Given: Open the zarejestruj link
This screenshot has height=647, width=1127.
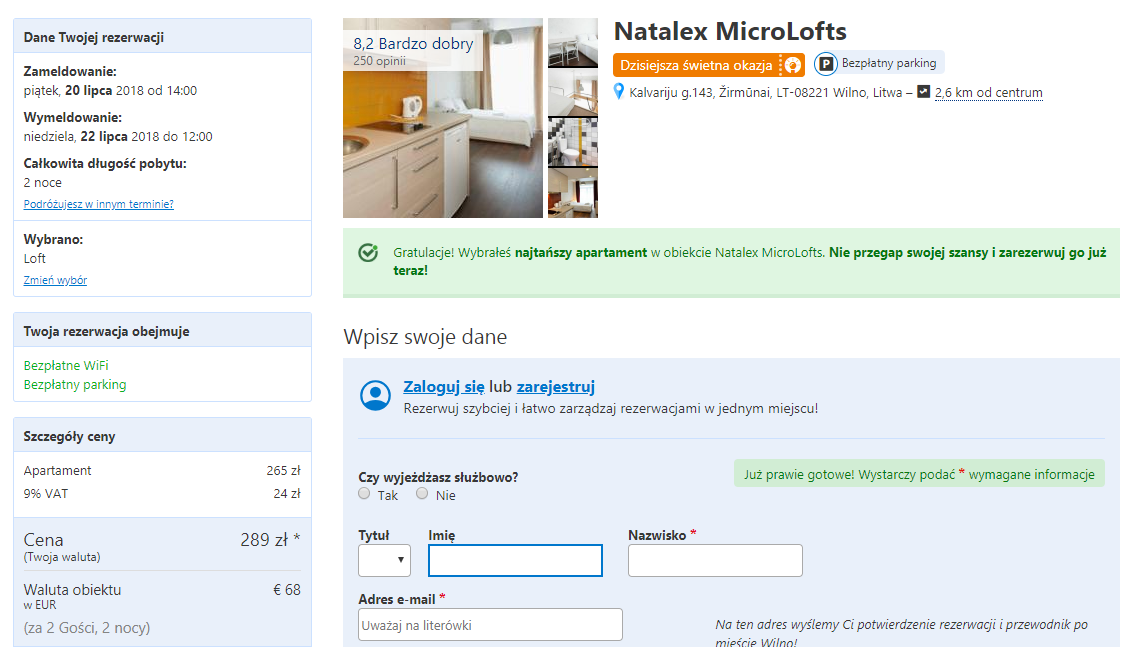Looking at the screenshot, I should [556, 387].
